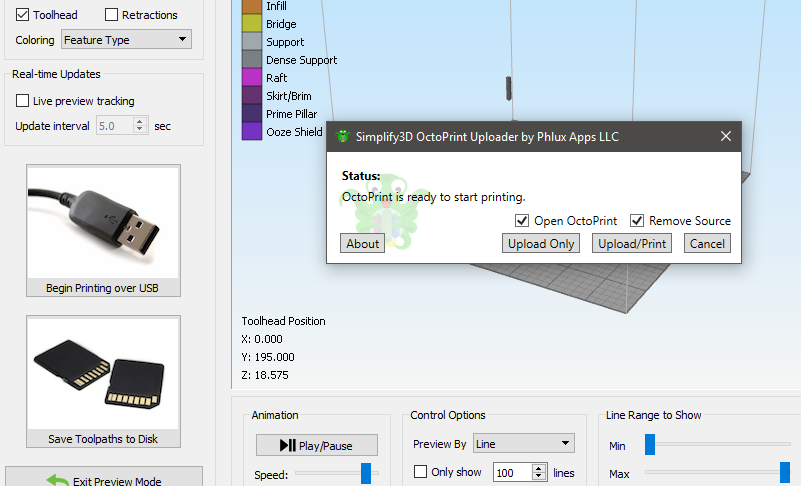
Task: Decrement the lines count spinner
Action: pos(539,477)
